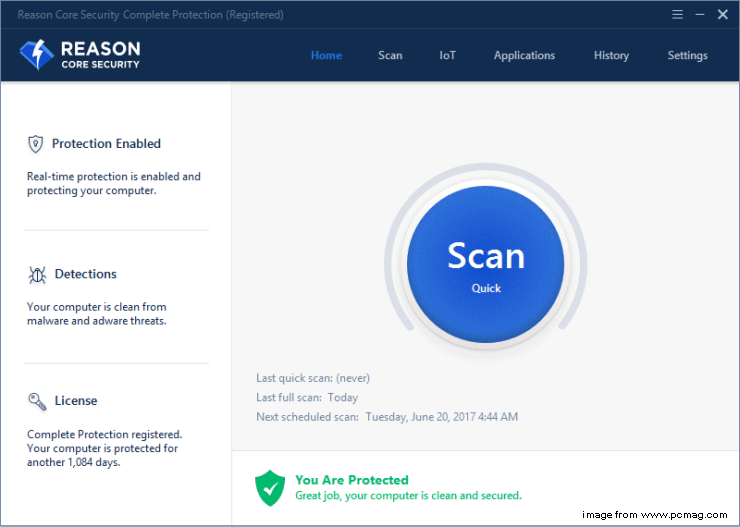Click the Detections bug icon
This screenshot has width=740, height=527.
point(36,274)
